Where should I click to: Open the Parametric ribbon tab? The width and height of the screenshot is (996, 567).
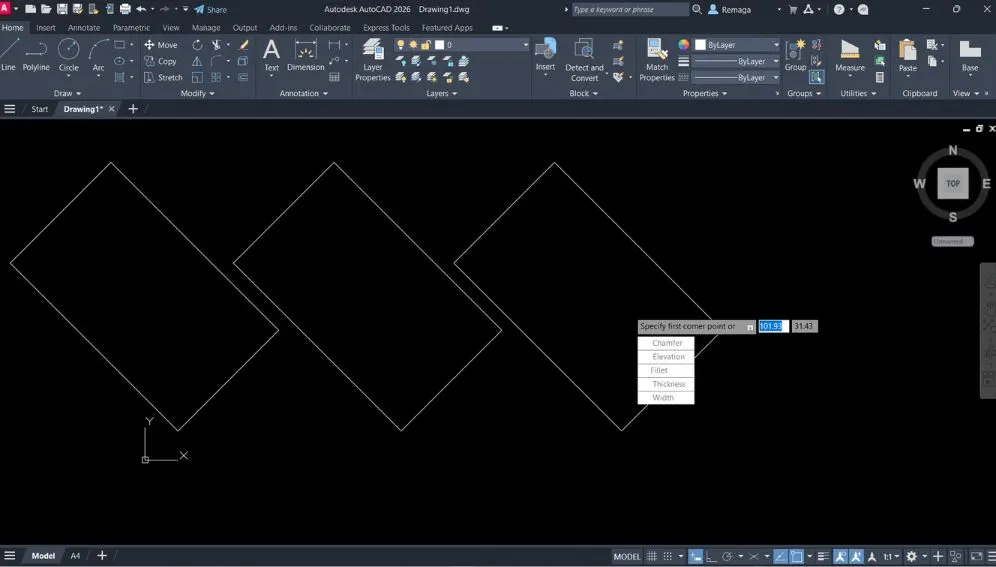[131, 28]
